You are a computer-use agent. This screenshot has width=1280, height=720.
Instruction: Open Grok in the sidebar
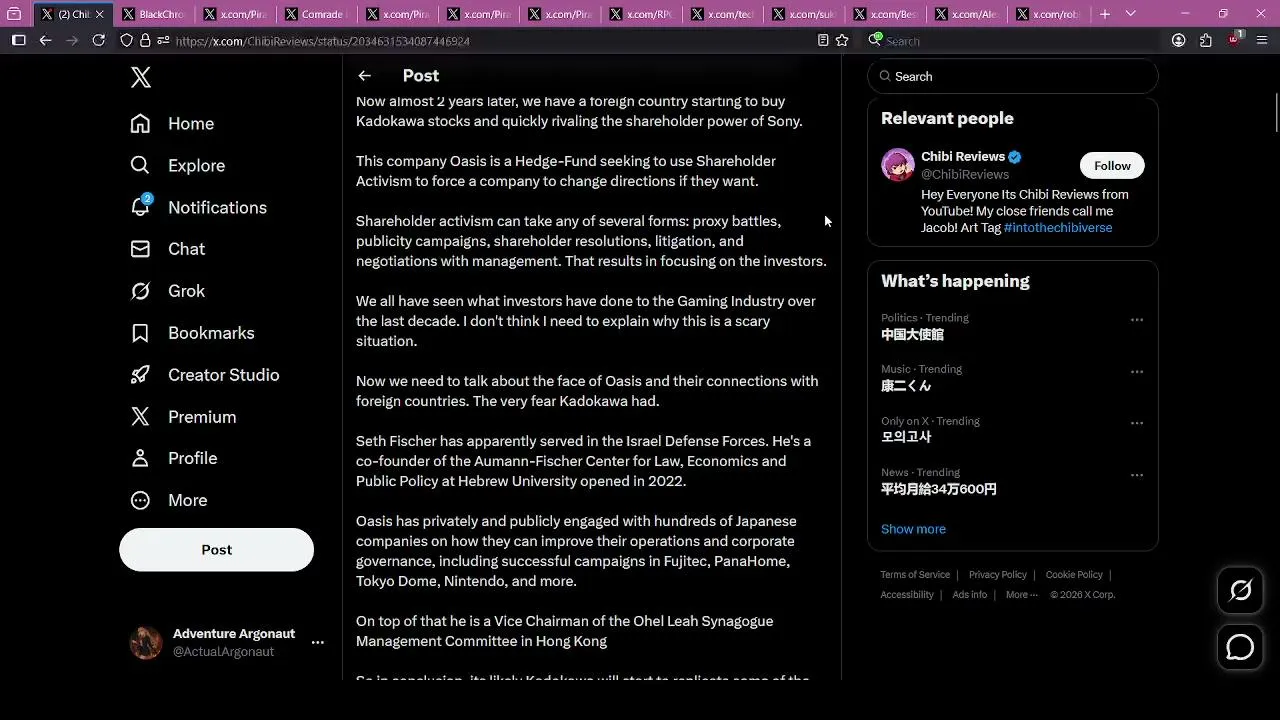(167, 291)
